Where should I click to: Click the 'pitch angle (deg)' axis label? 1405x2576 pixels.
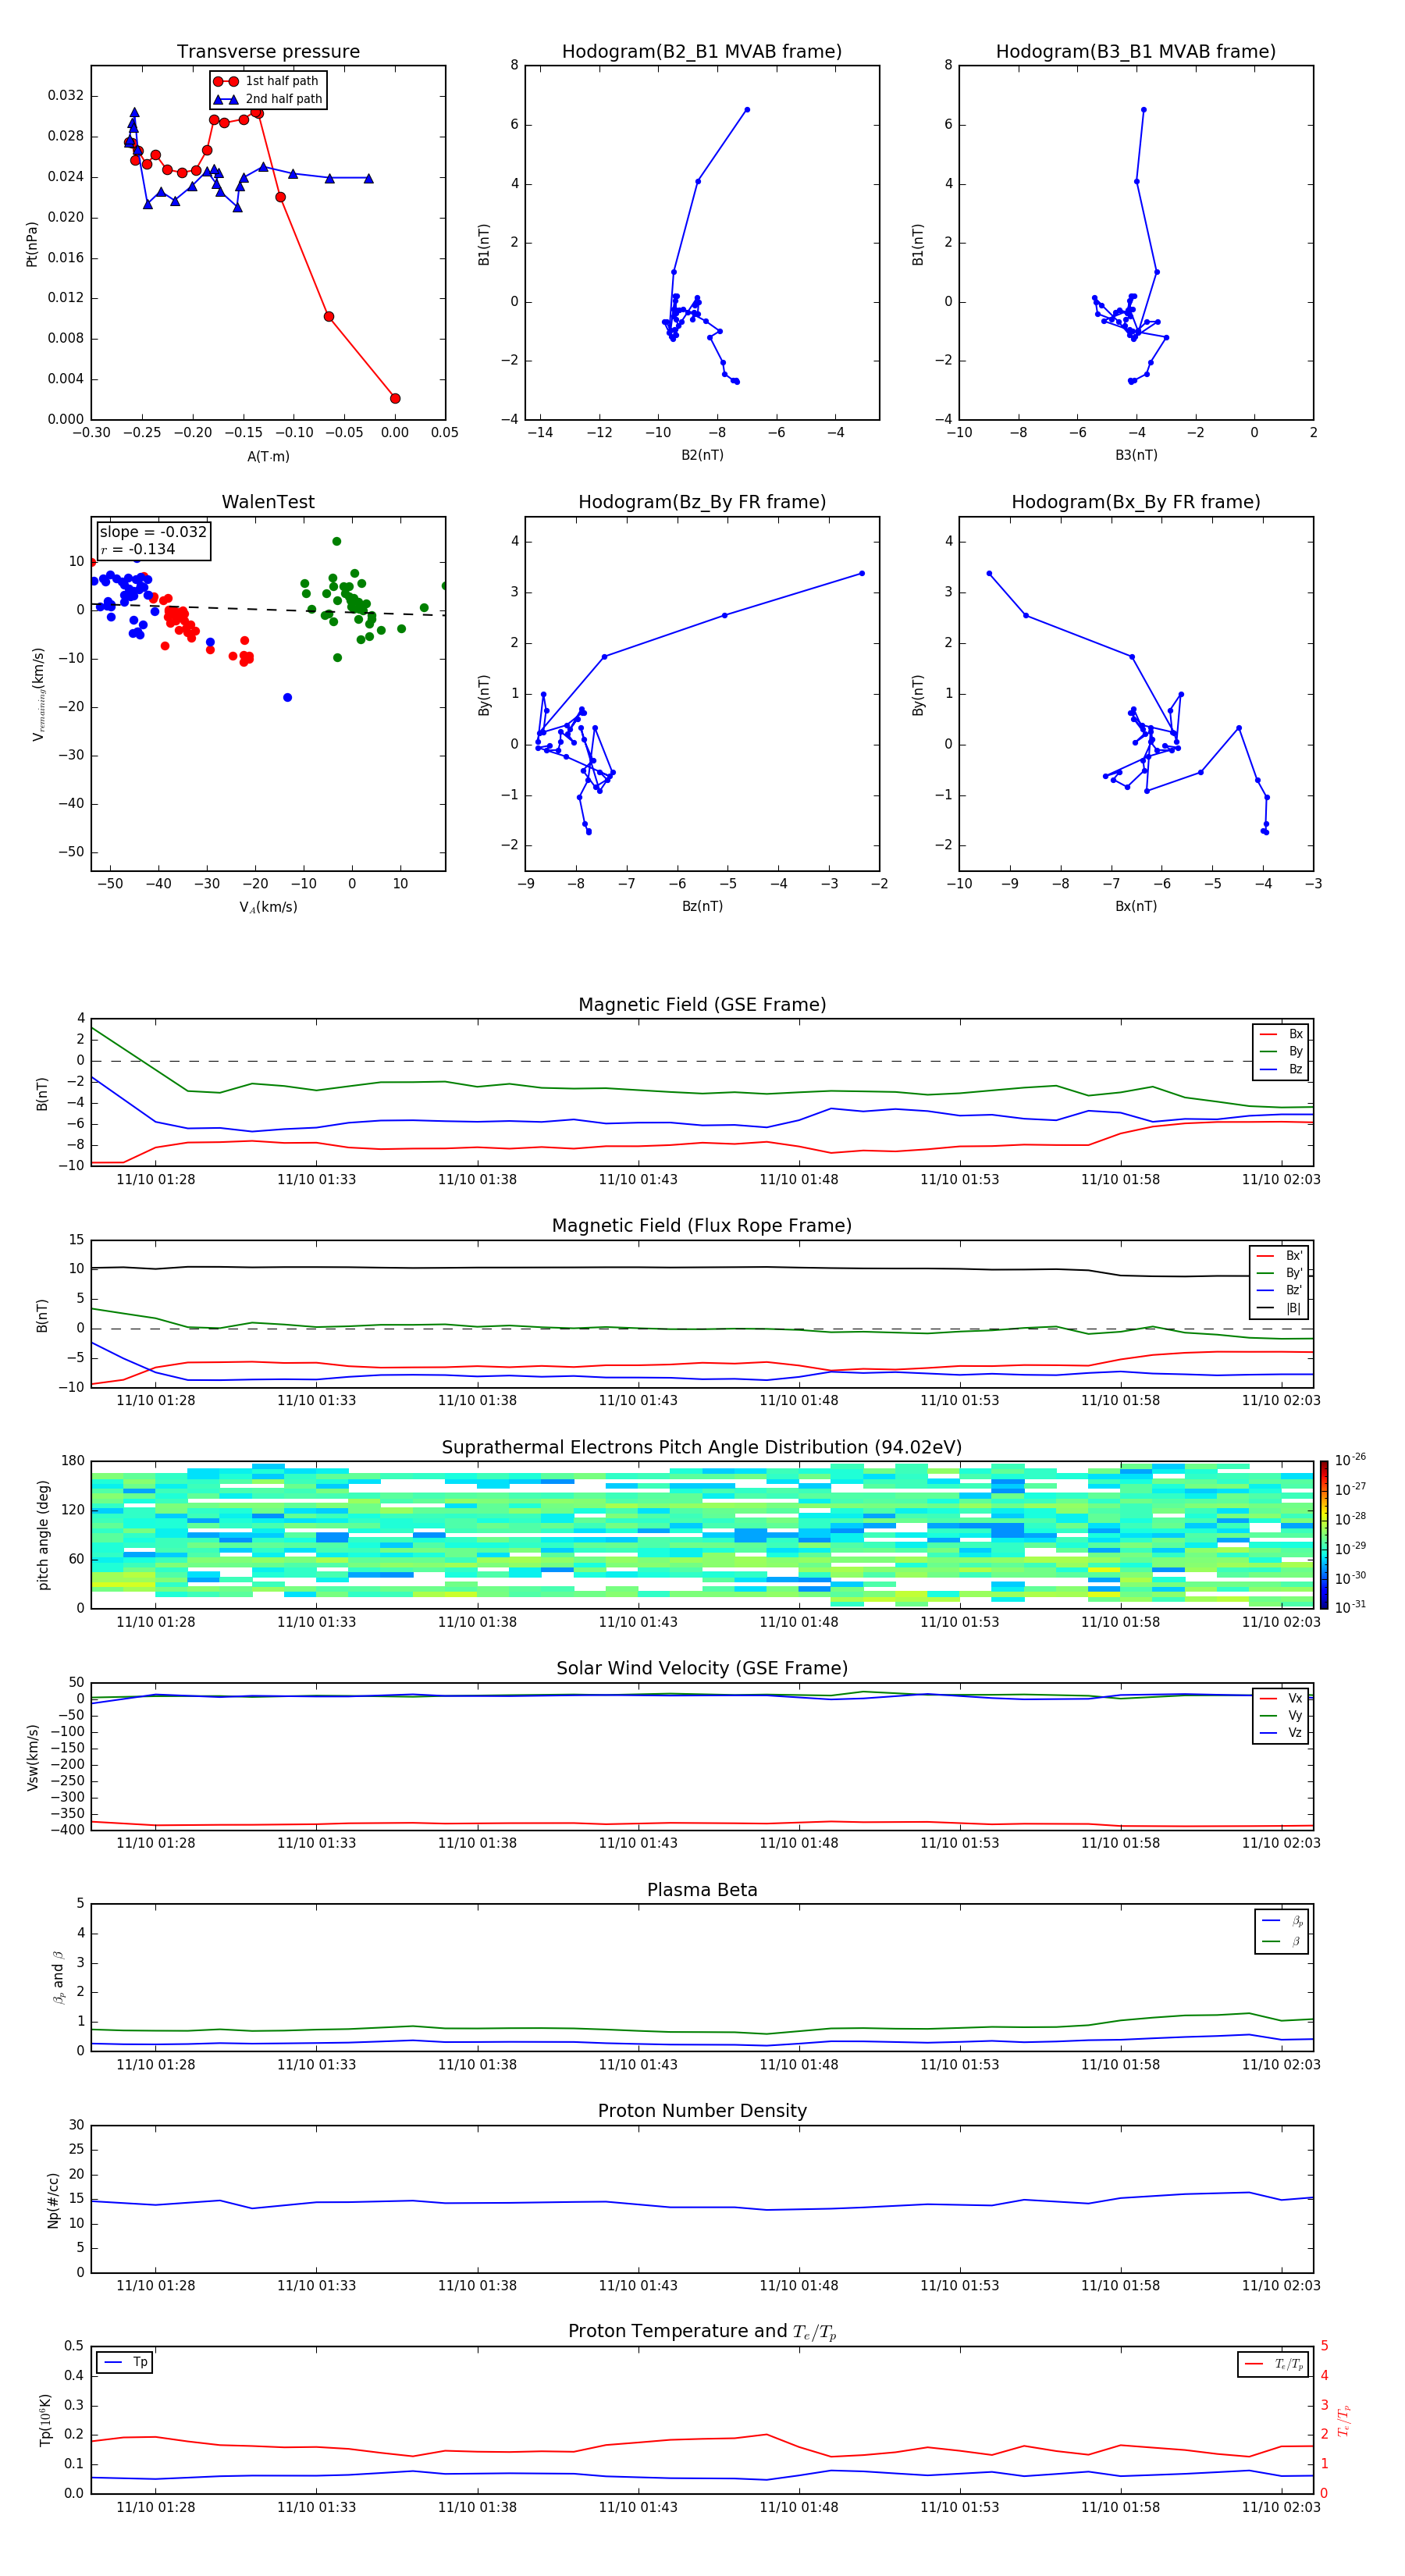(x=43, y=1535)
